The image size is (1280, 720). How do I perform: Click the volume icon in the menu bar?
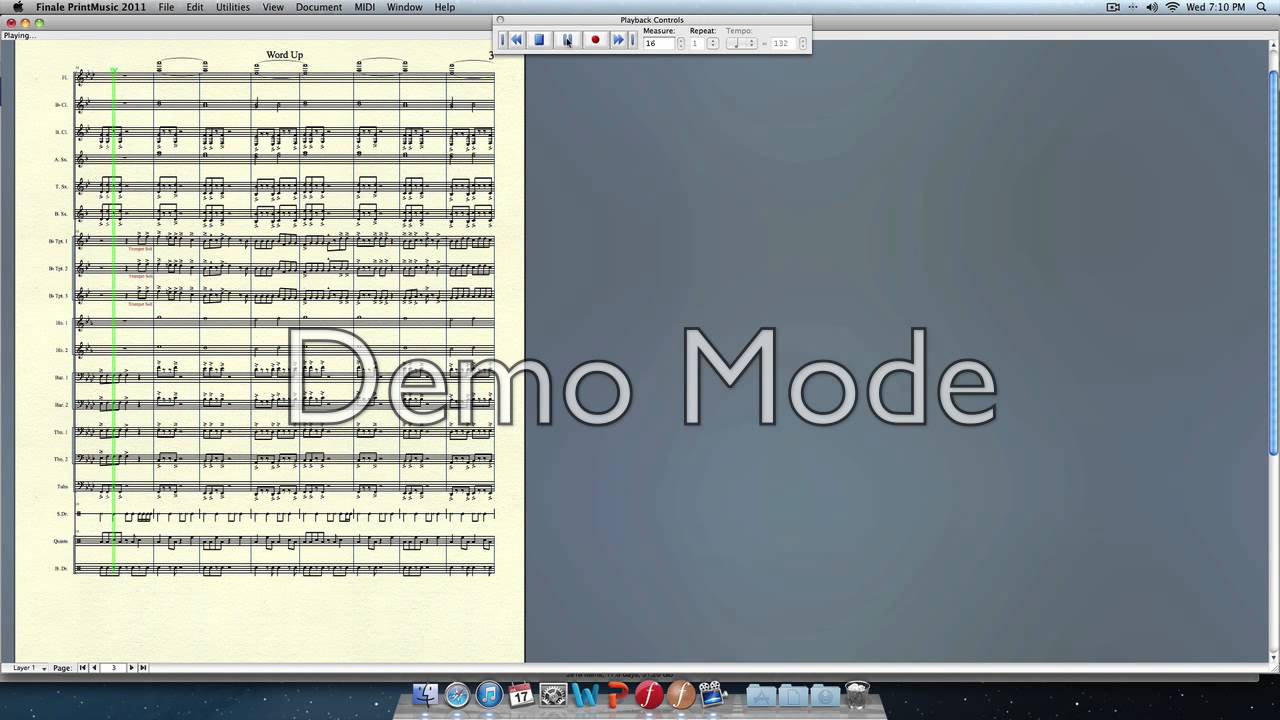pos(1152,7)
